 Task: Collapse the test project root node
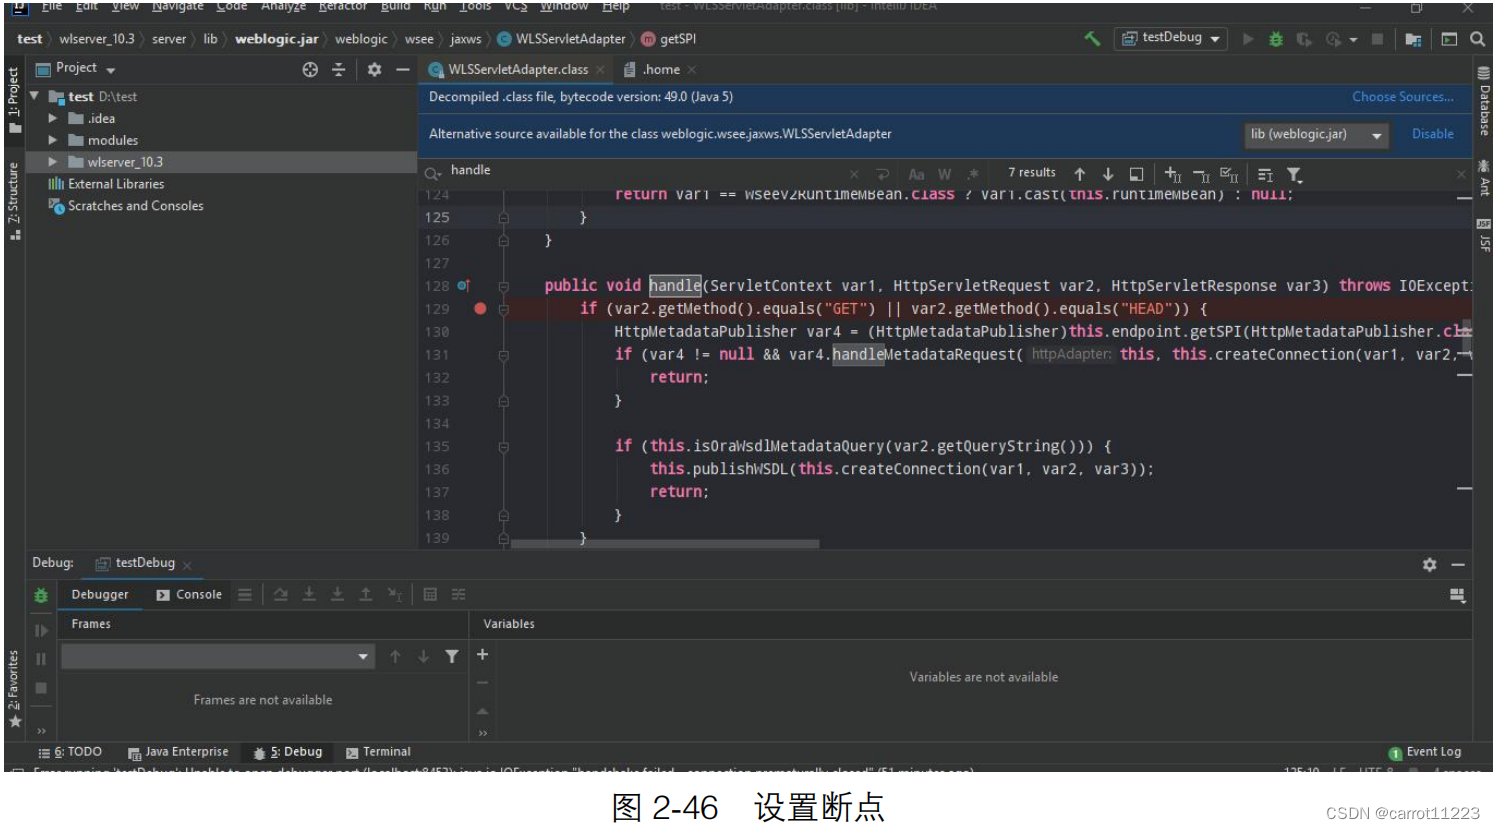tap(35, 96)
